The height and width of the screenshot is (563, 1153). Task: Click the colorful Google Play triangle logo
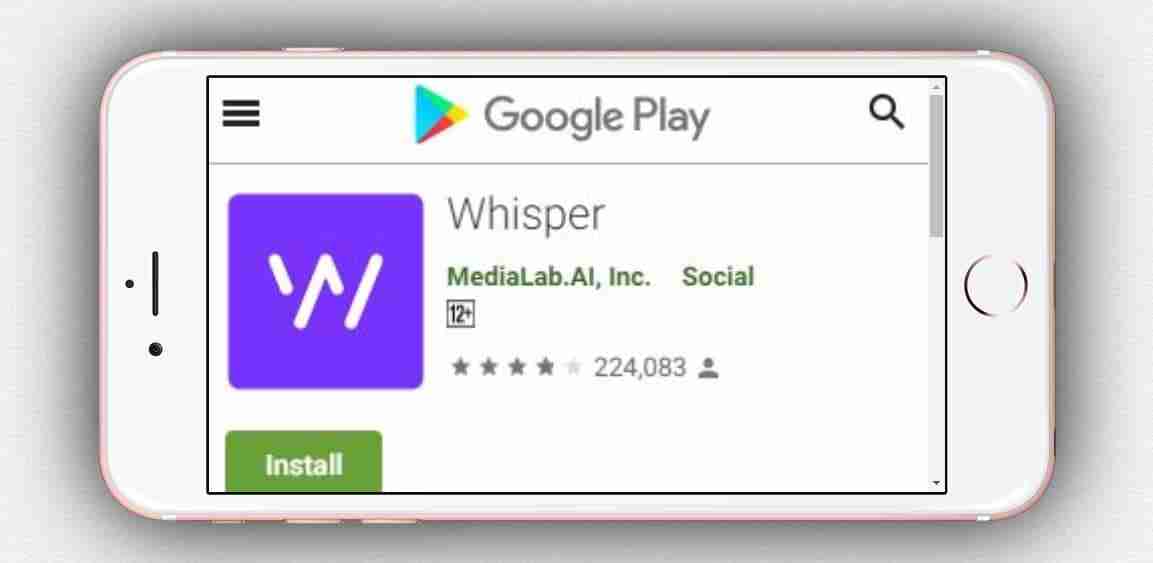(x=440, y=114)
